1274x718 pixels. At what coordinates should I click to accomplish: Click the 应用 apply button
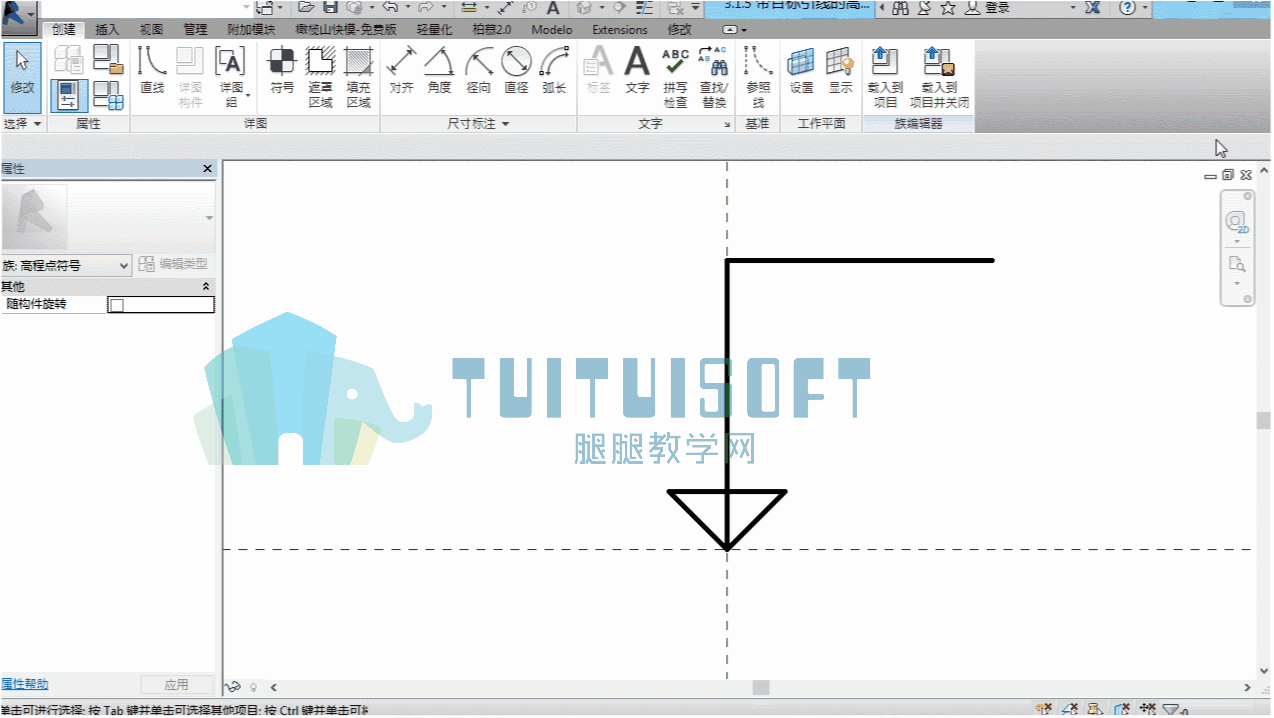pyautogui.click(x=176, y=685)
